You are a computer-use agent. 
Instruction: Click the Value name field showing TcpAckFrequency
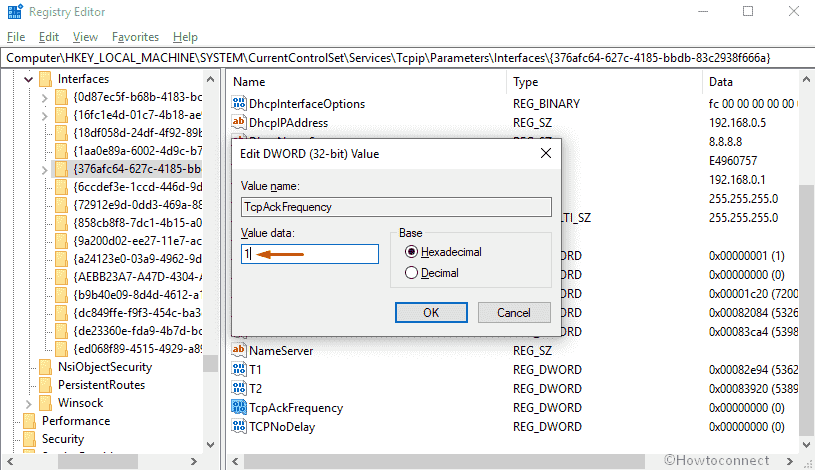pos(396,207)
